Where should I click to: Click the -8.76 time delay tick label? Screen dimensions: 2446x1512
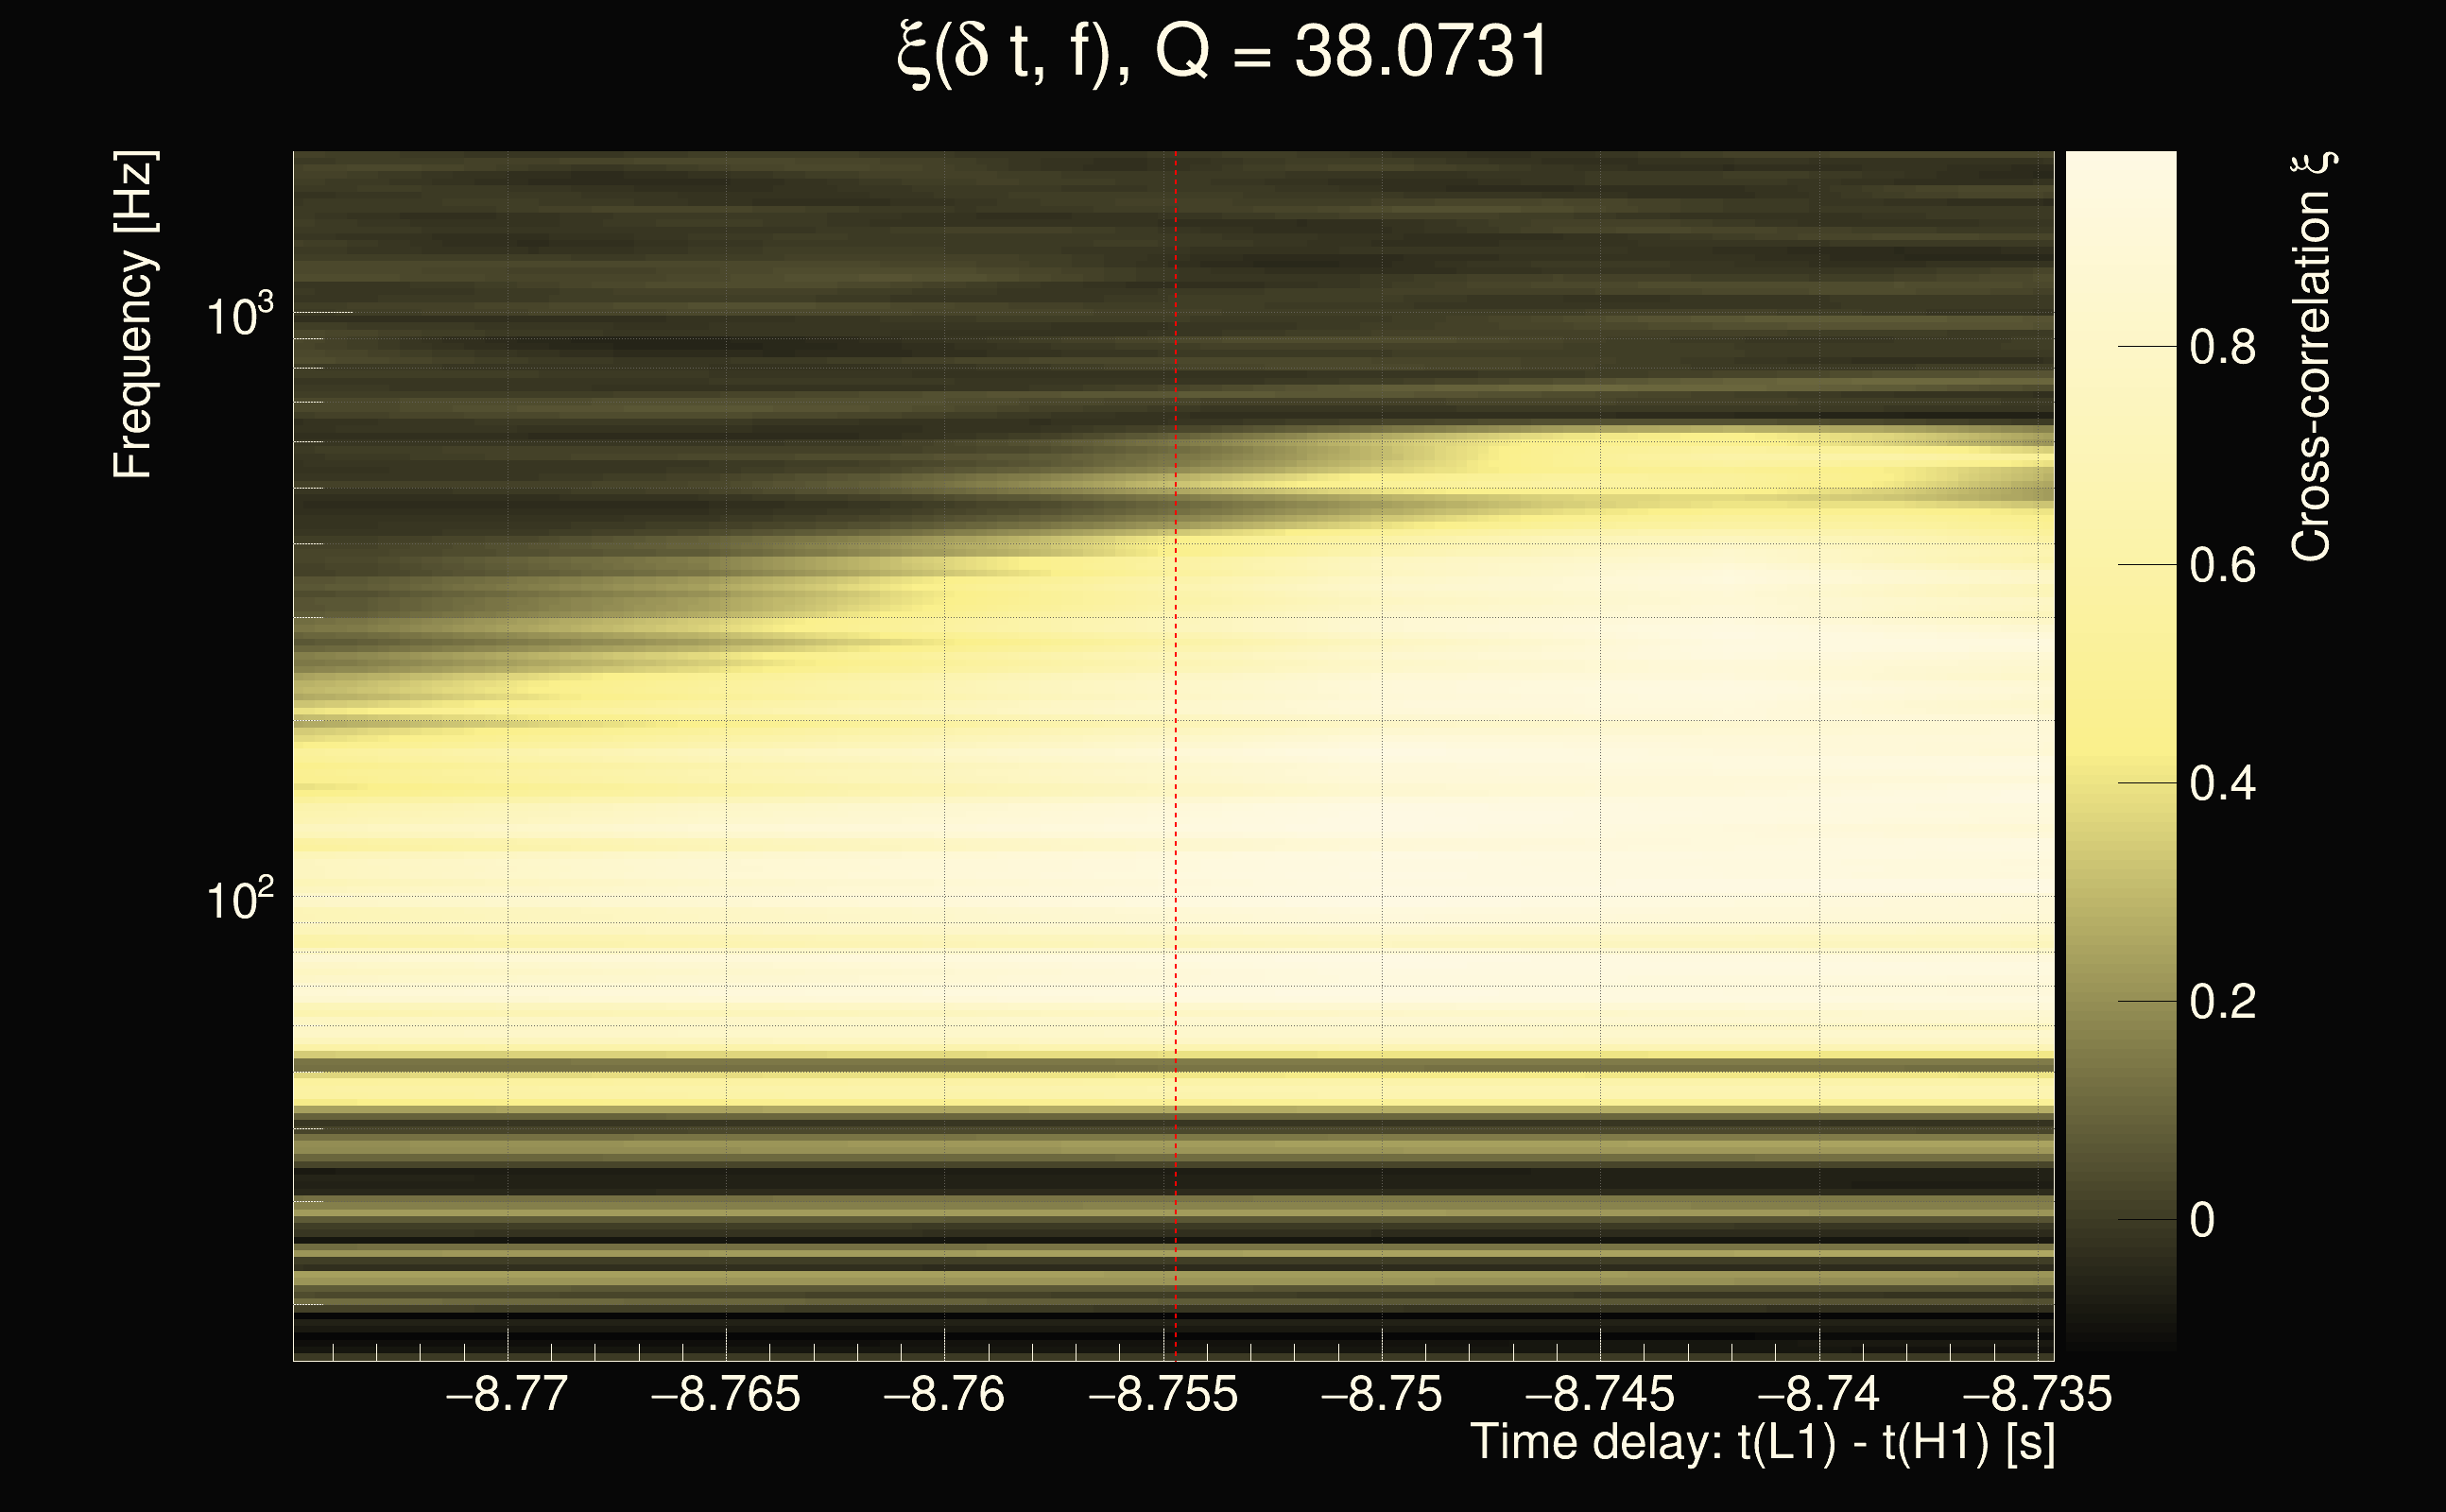pyautogui.click(x=944, y=1394)
